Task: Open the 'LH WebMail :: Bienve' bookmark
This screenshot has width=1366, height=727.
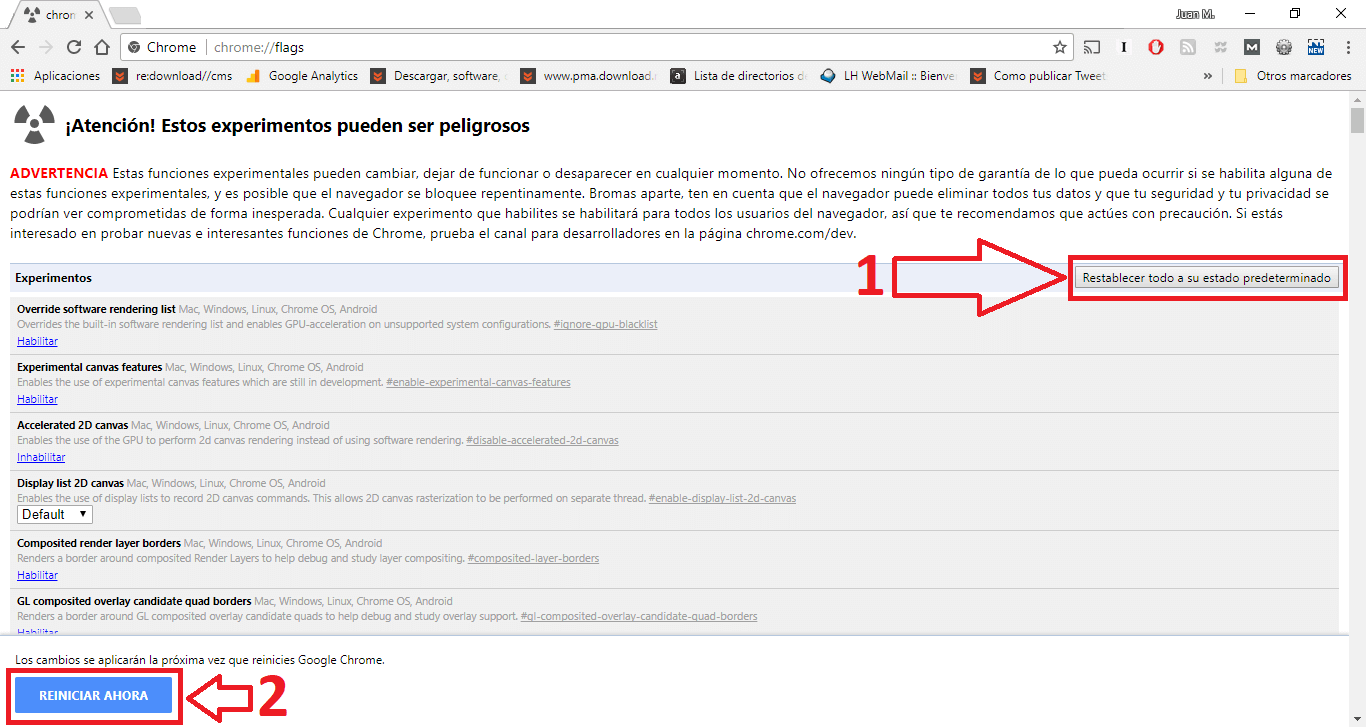Action: click(x=889, y=76)
